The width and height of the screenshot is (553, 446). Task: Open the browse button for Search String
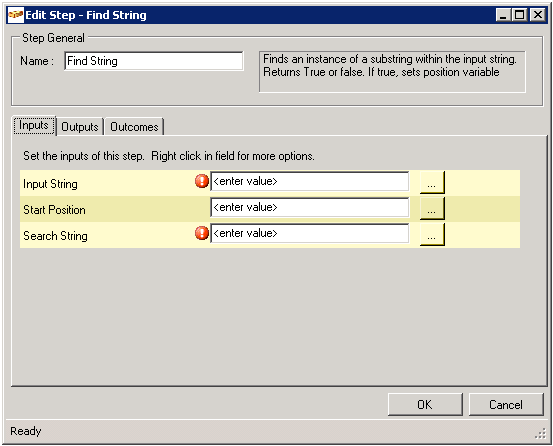[432, 235]
